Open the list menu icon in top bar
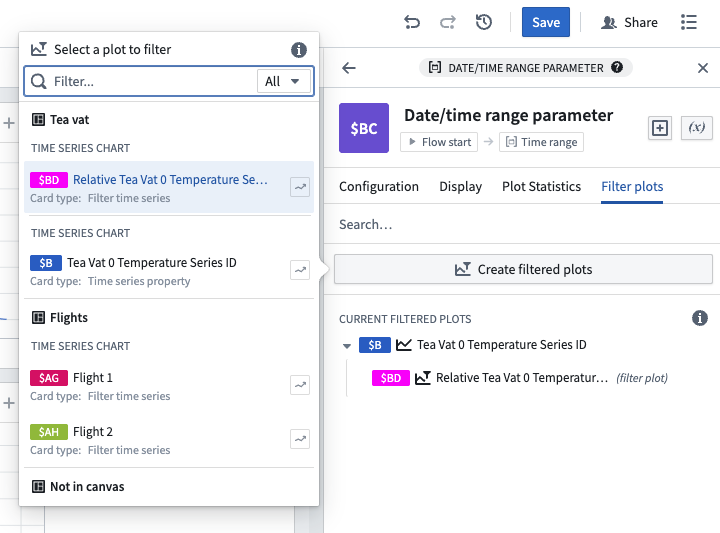The width and height of the screenshot is (720, 533). click(x=689, y=22)
